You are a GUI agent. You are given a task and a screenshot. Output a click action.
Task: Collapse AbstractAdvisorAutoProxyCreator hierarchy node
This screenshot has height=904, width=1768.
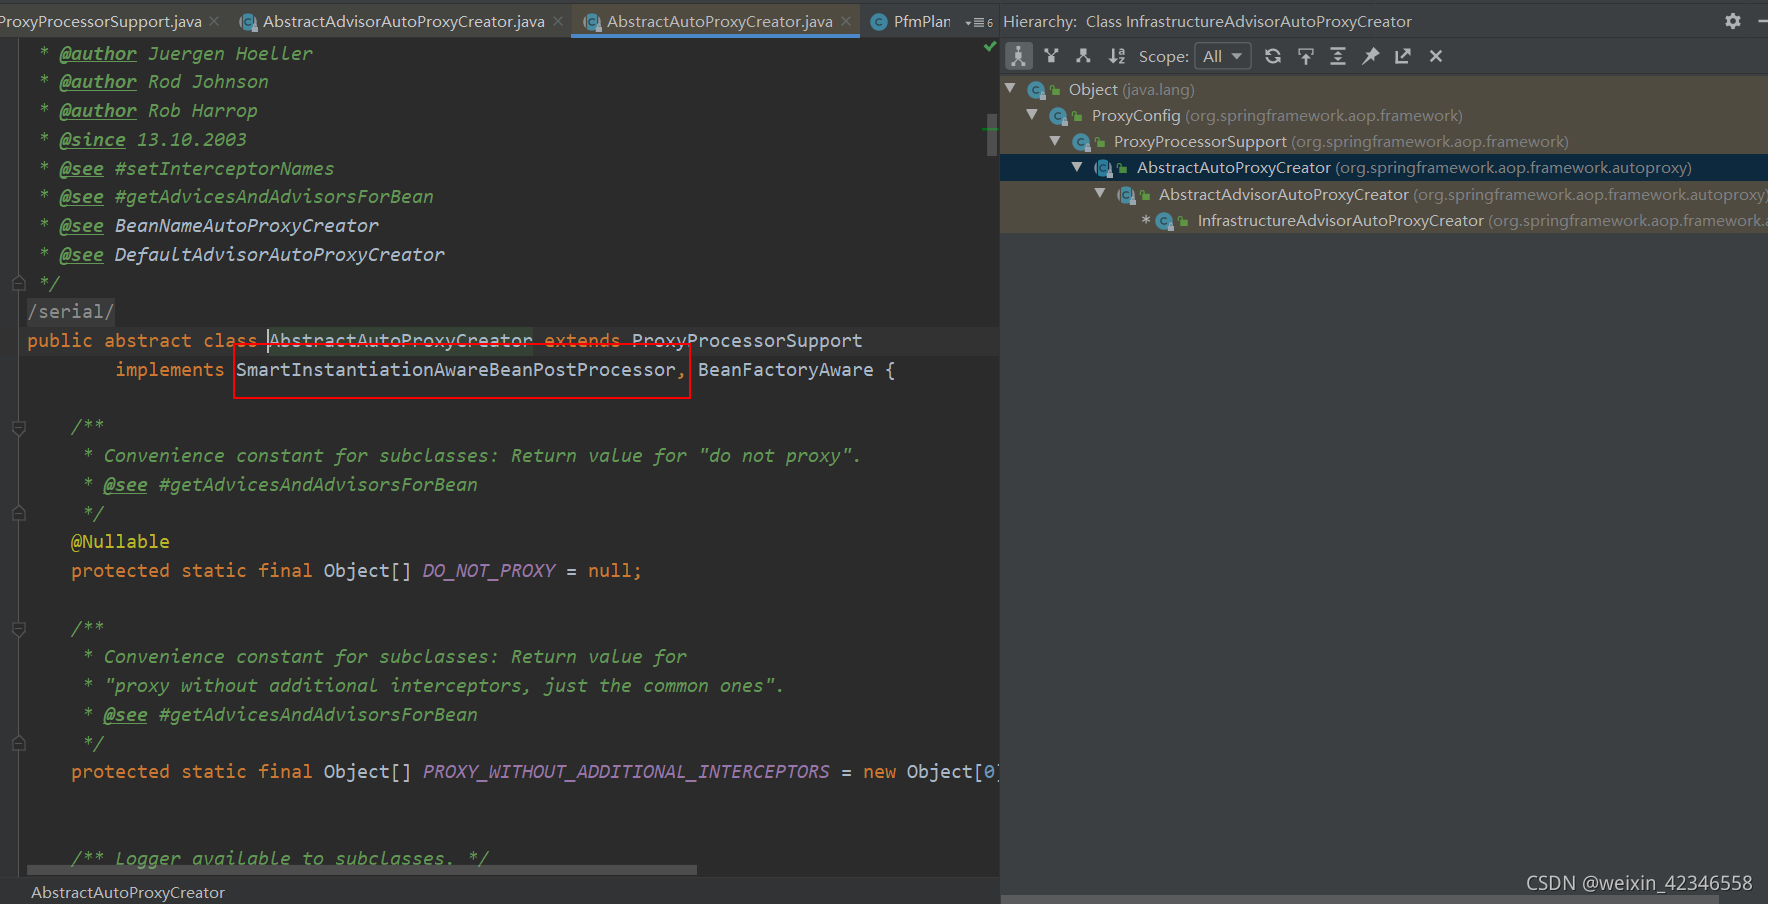coord(1100,193)
